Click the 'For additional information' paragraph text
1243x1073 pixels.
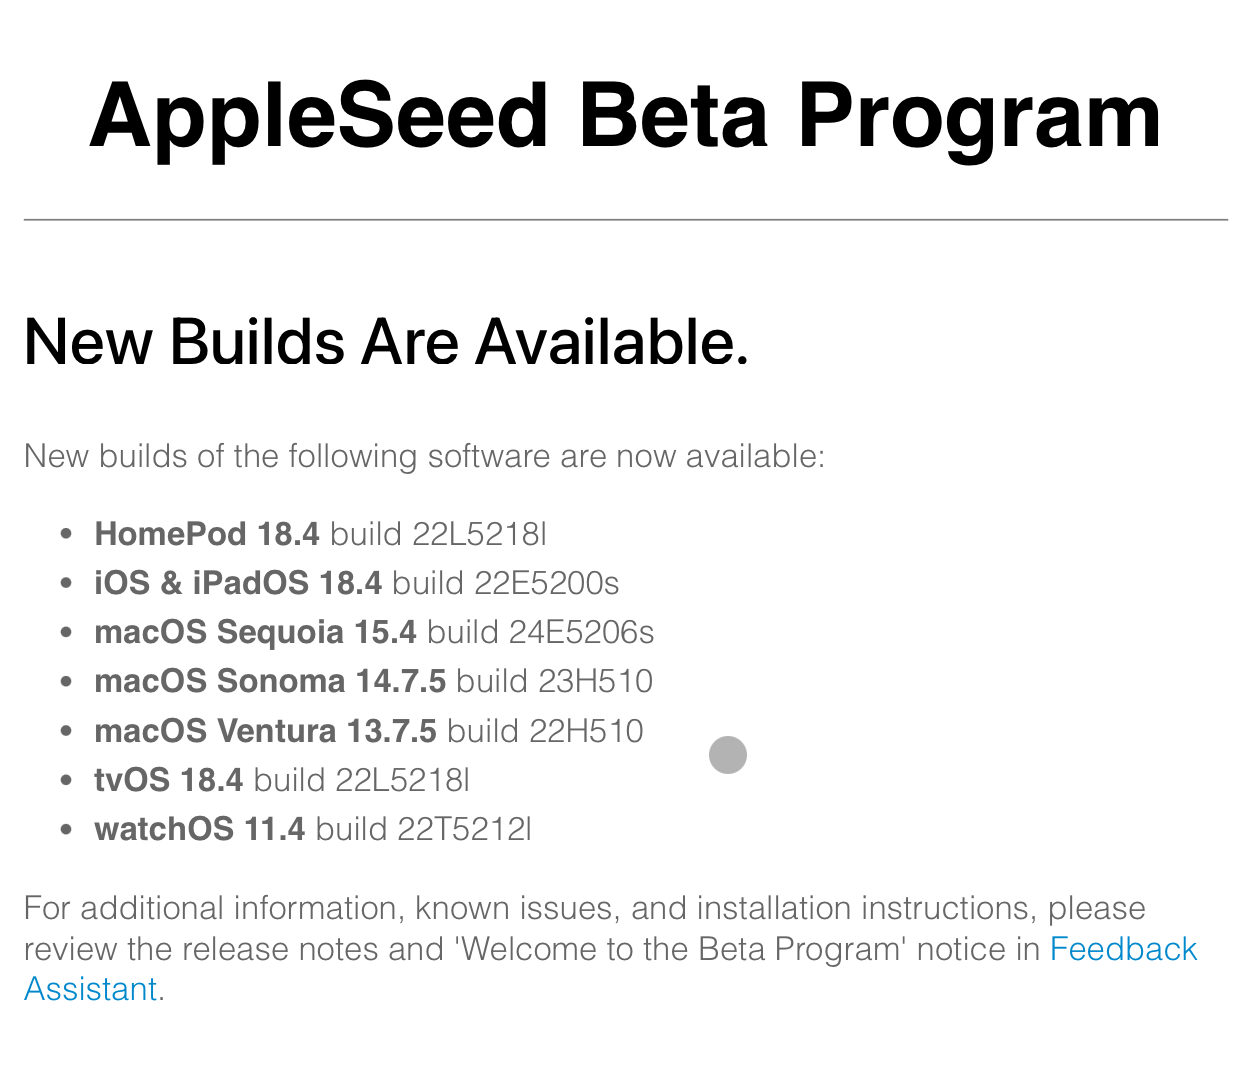pos(584,908)
